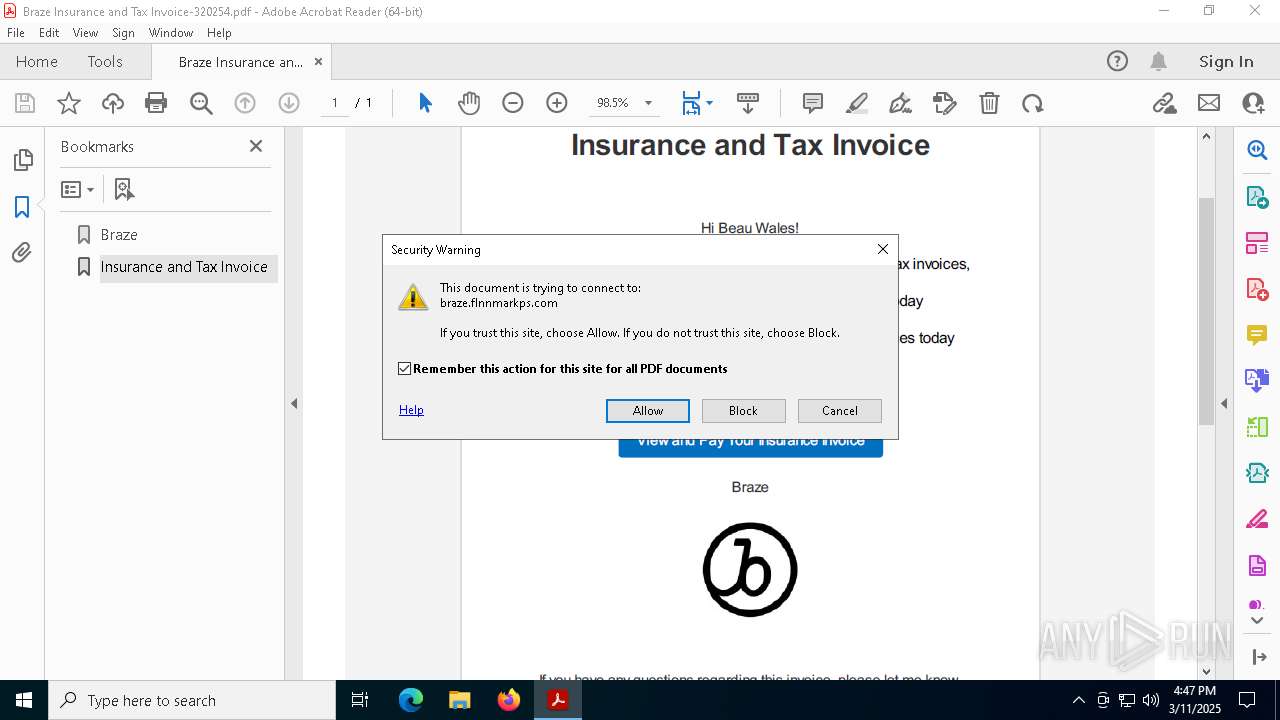Open the Help menu
The image size is (1280, 720).
tap(219, 33)
